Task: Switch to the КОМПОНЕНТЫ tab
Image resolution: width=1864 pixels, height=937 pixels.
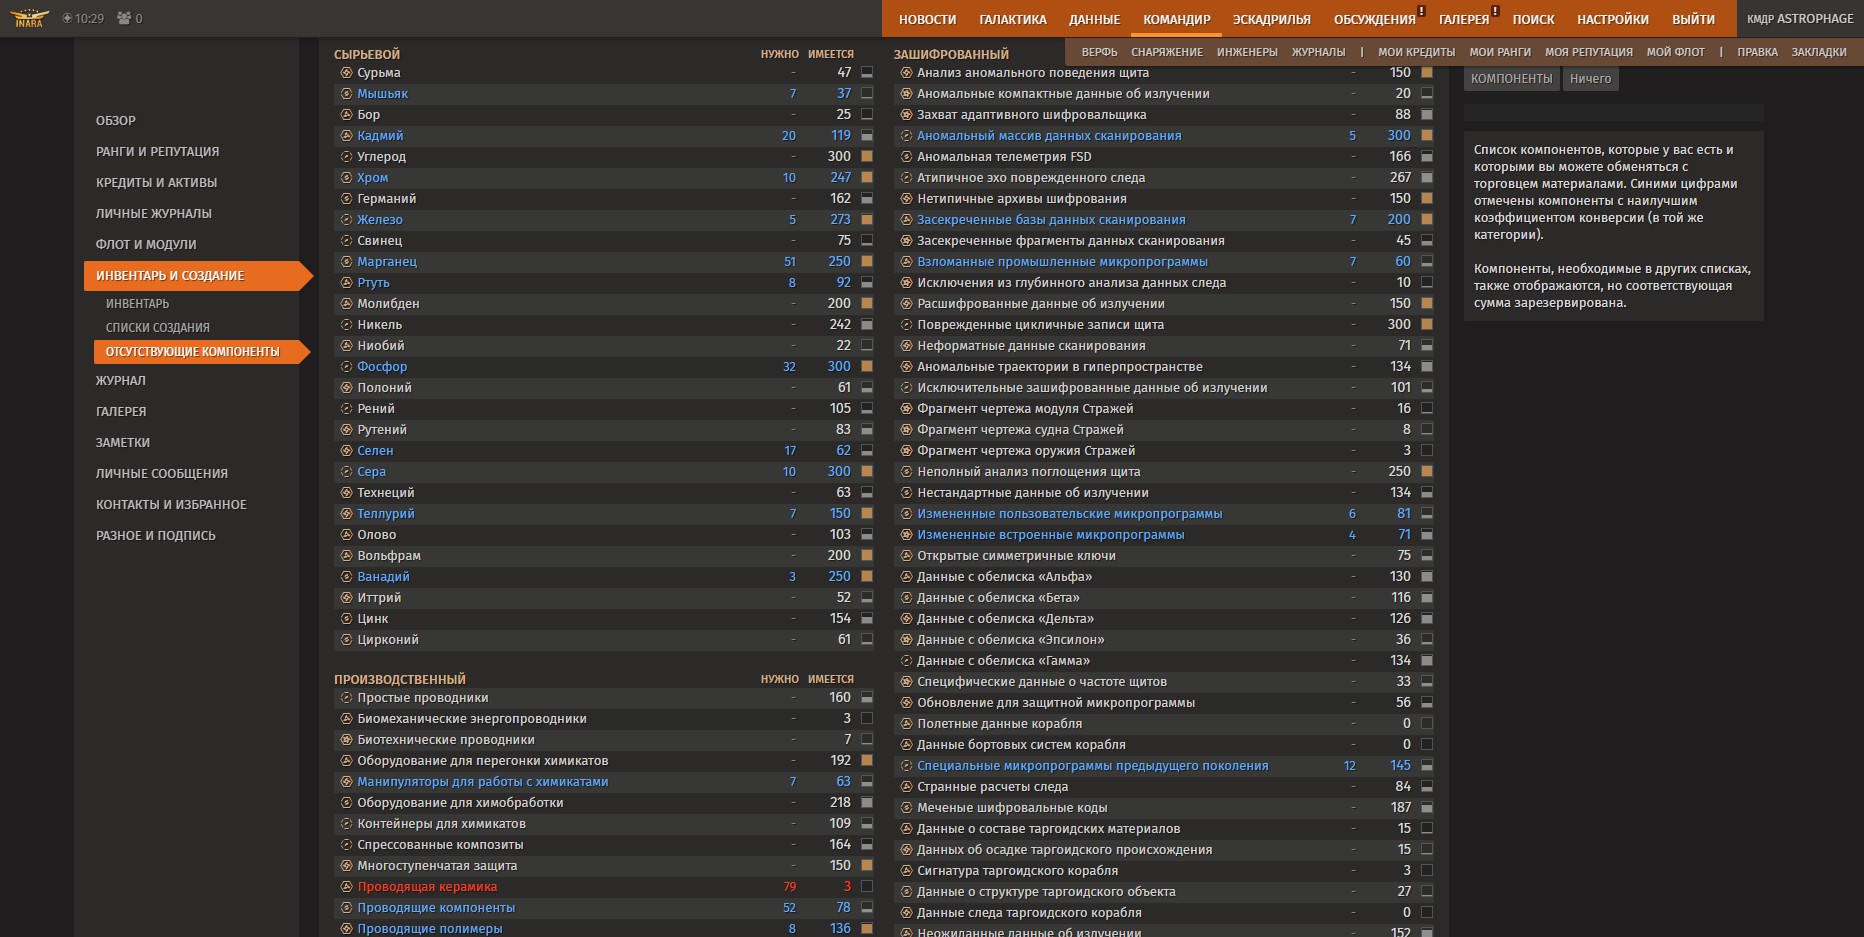Action: click(1511, 79)
